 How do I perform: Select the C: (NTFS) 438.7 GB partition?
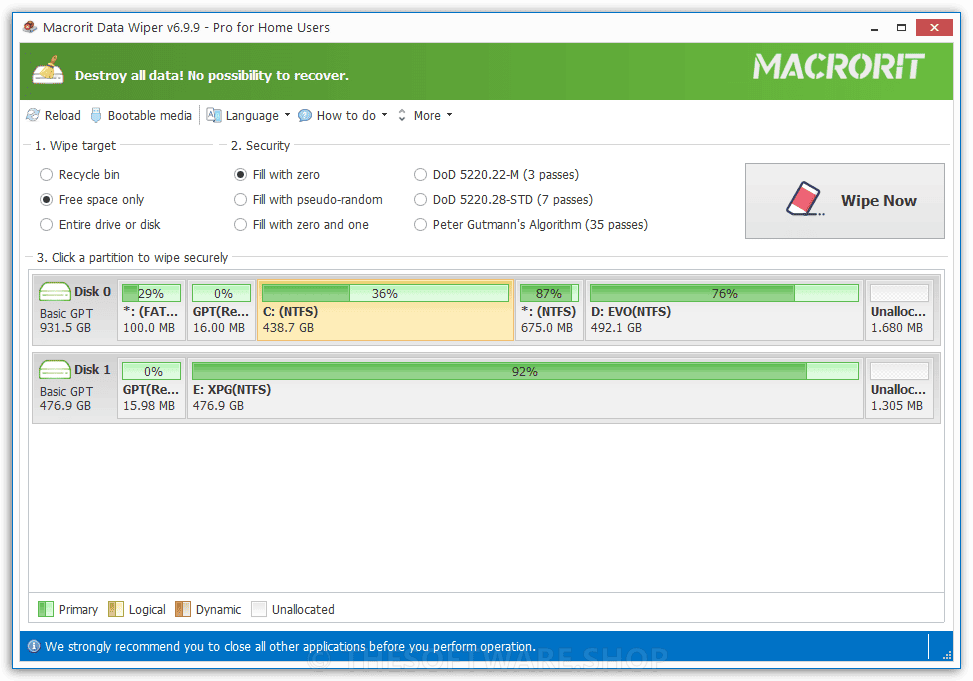[x=385, y=310]
